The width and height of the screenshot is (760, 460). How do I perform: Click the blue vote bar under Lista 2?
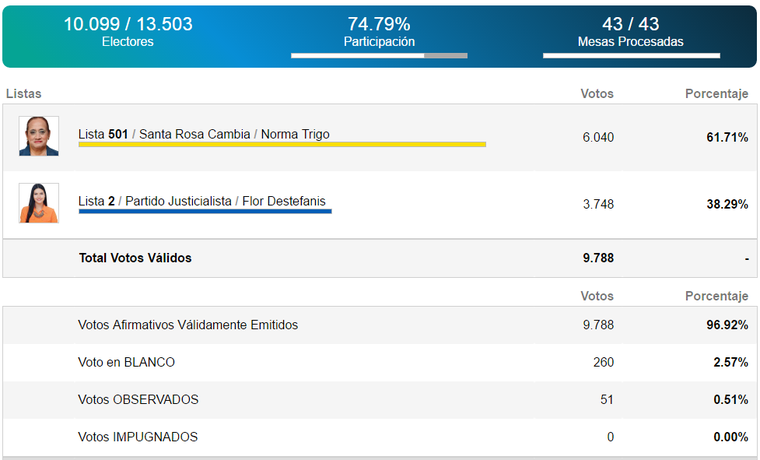click(x=205, y=211)
